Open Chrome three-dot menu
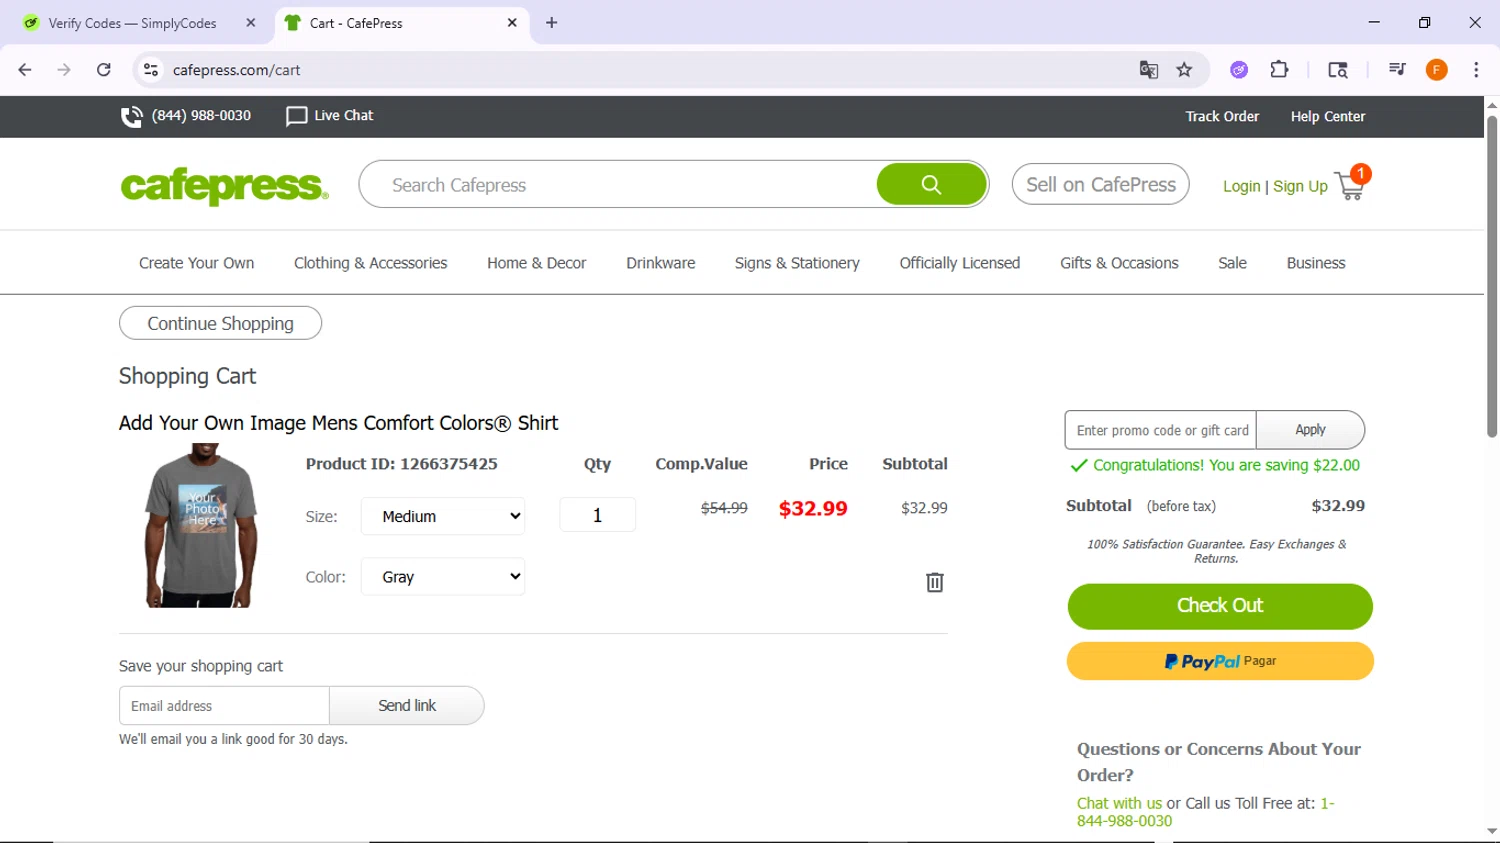Screen dimensions: 1500x843 coord(1475,70)
